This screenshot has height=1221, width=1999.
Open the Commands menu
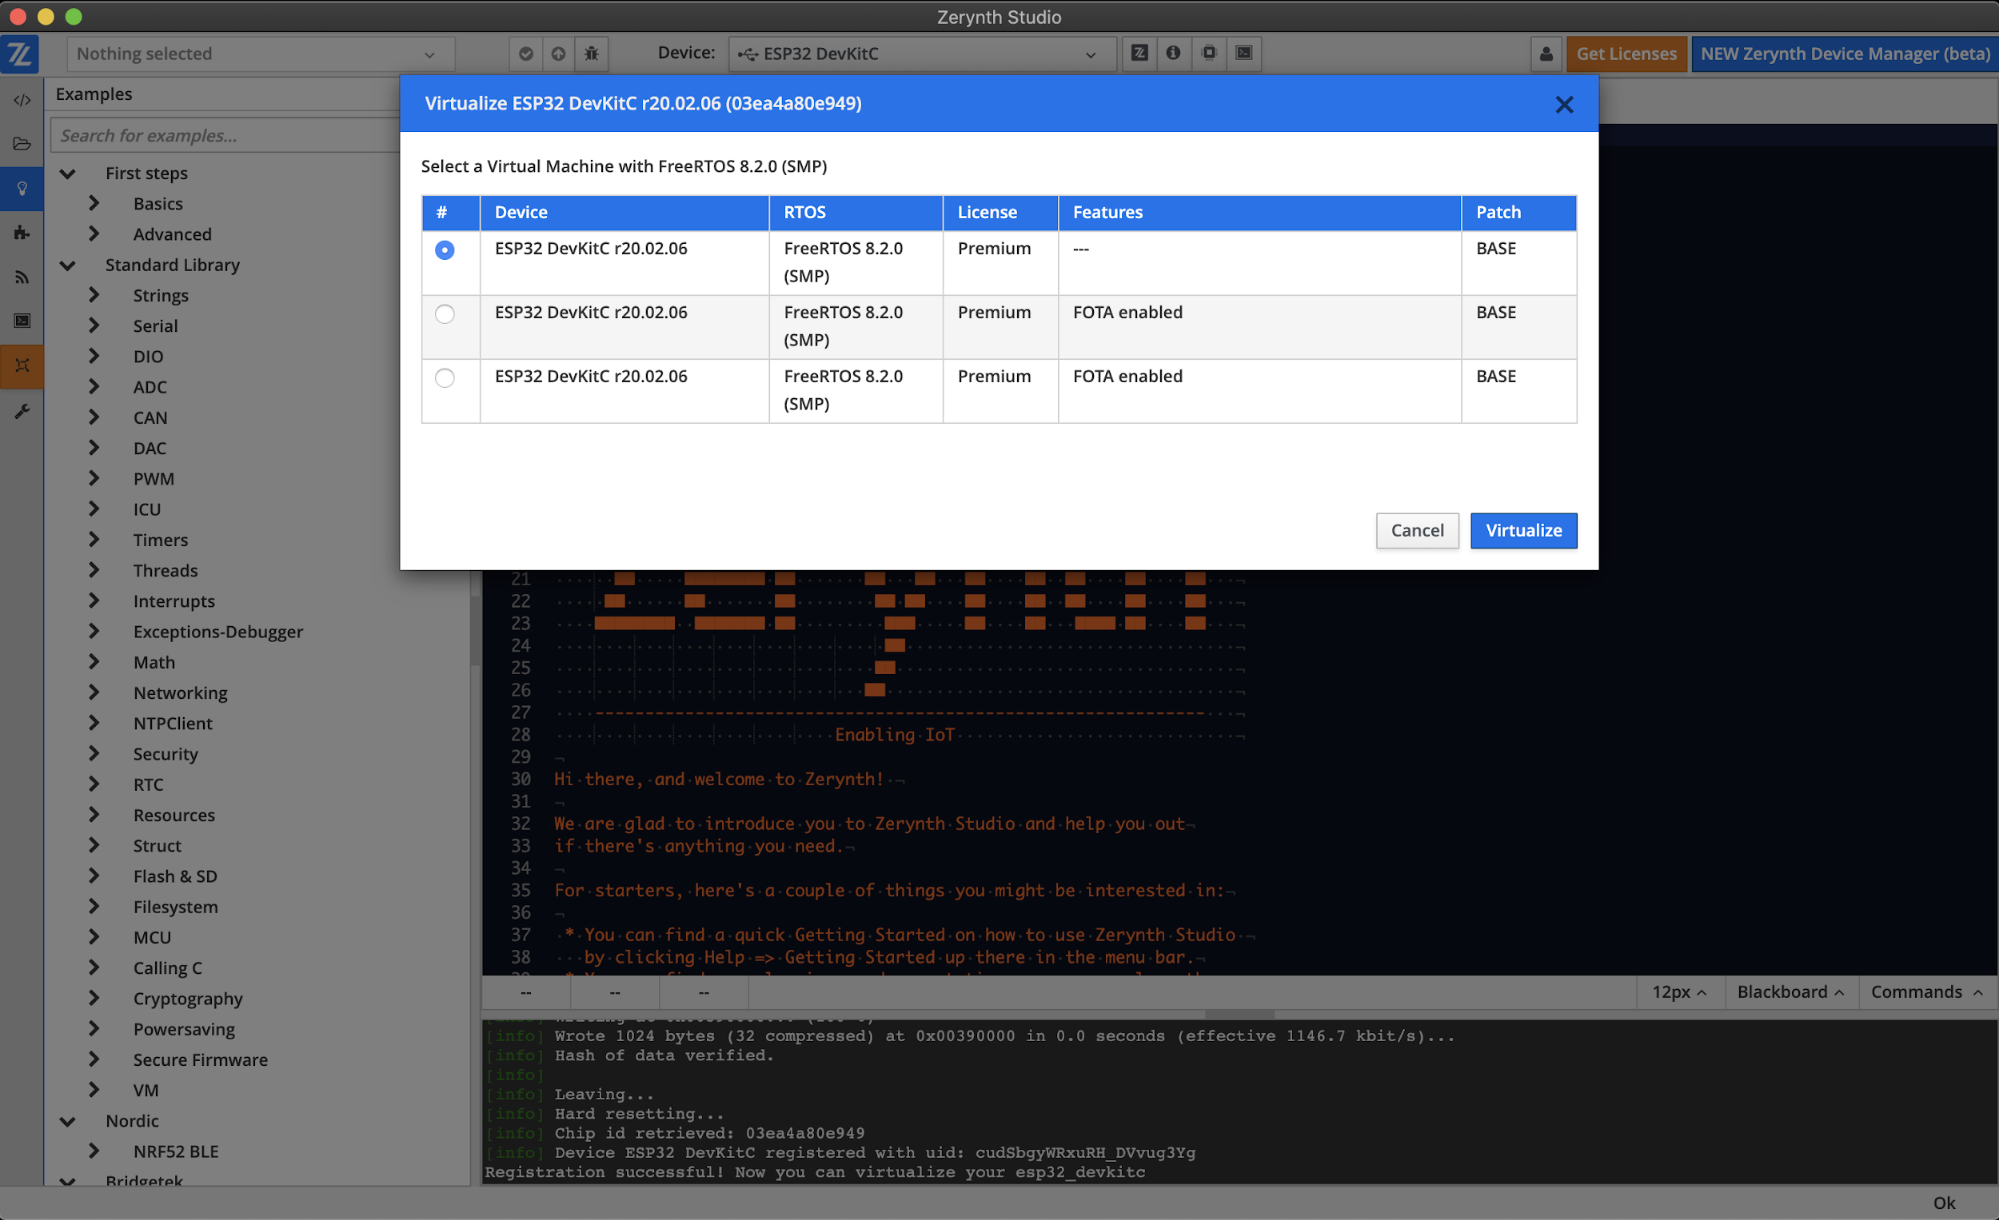[1925, 992]
